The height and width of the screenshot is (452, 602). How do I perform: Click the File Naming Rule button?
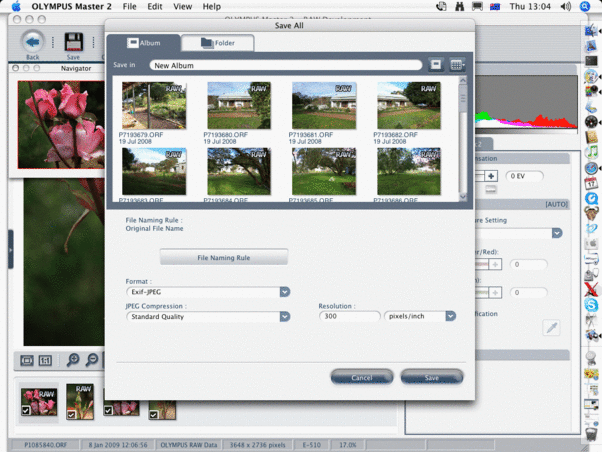[223, 258]
